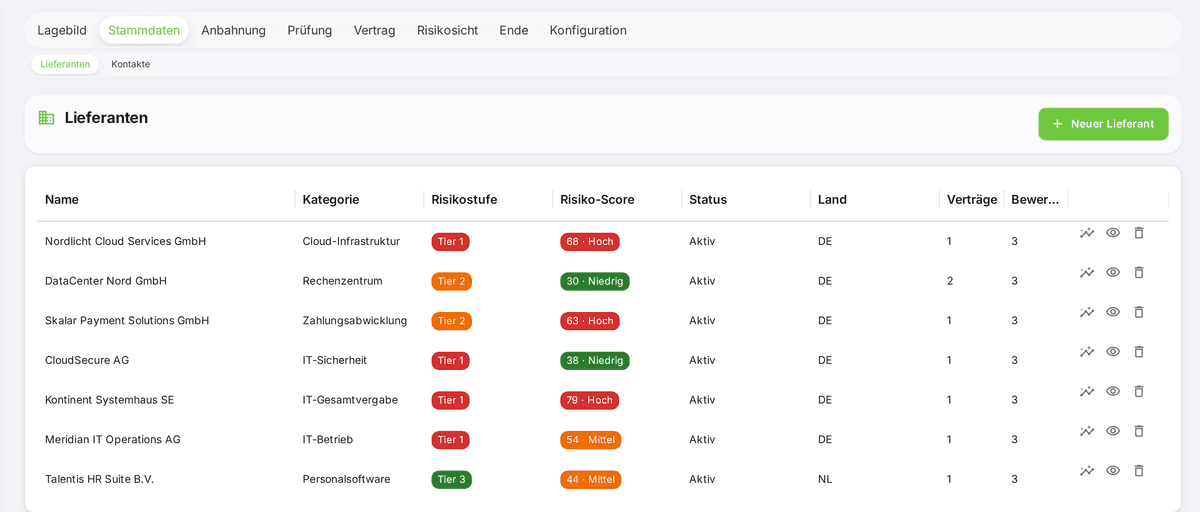Viewport: 1200px width, 512px height.
Task: Sort by Risikostufe column header
Action: 464,199
